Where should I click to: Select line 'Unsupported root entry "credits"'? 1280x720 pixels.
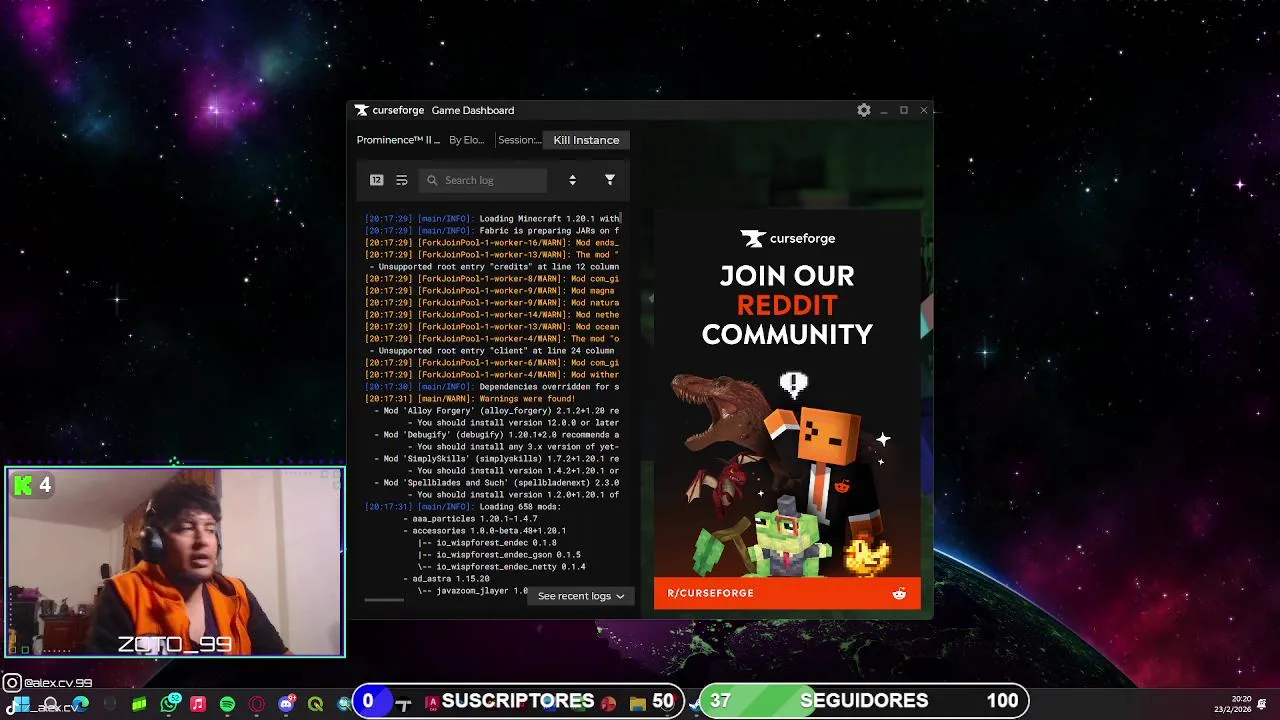tap(493, 266)
